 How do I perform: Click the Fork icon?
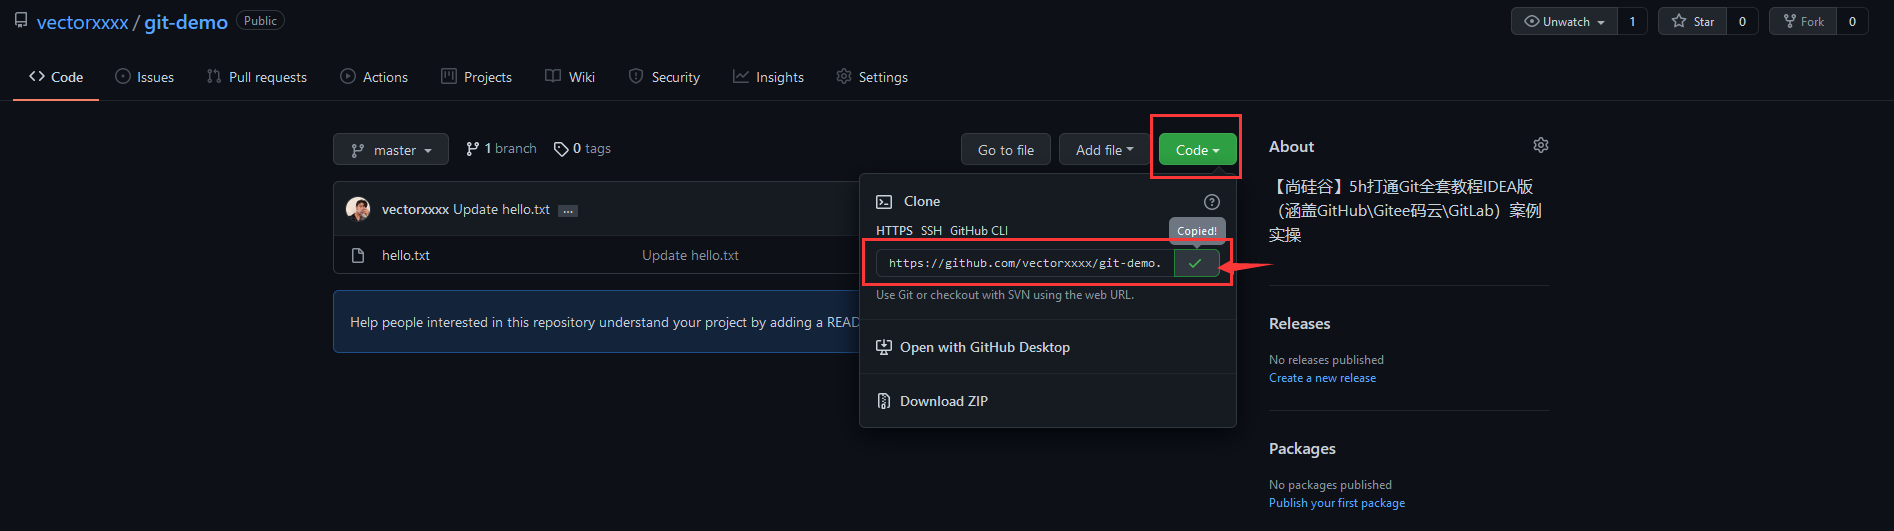click(1790, 21)
